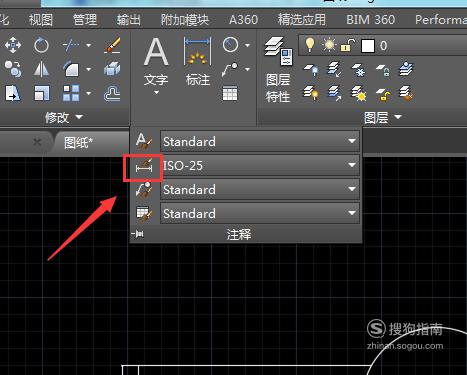467x375 pixels.
Task: Open the BIM 360 ribbon tab
Action: 371,20
